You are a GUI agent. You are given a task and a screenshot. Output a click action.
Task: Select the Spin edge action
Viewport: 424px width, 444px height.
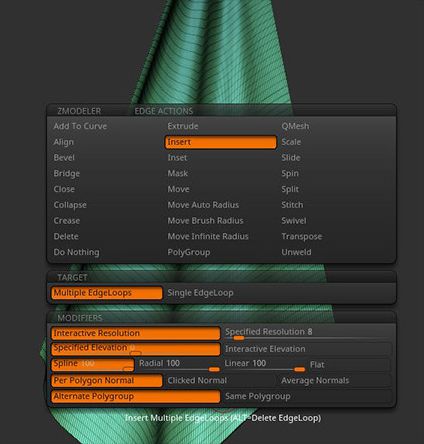(290, 174)
